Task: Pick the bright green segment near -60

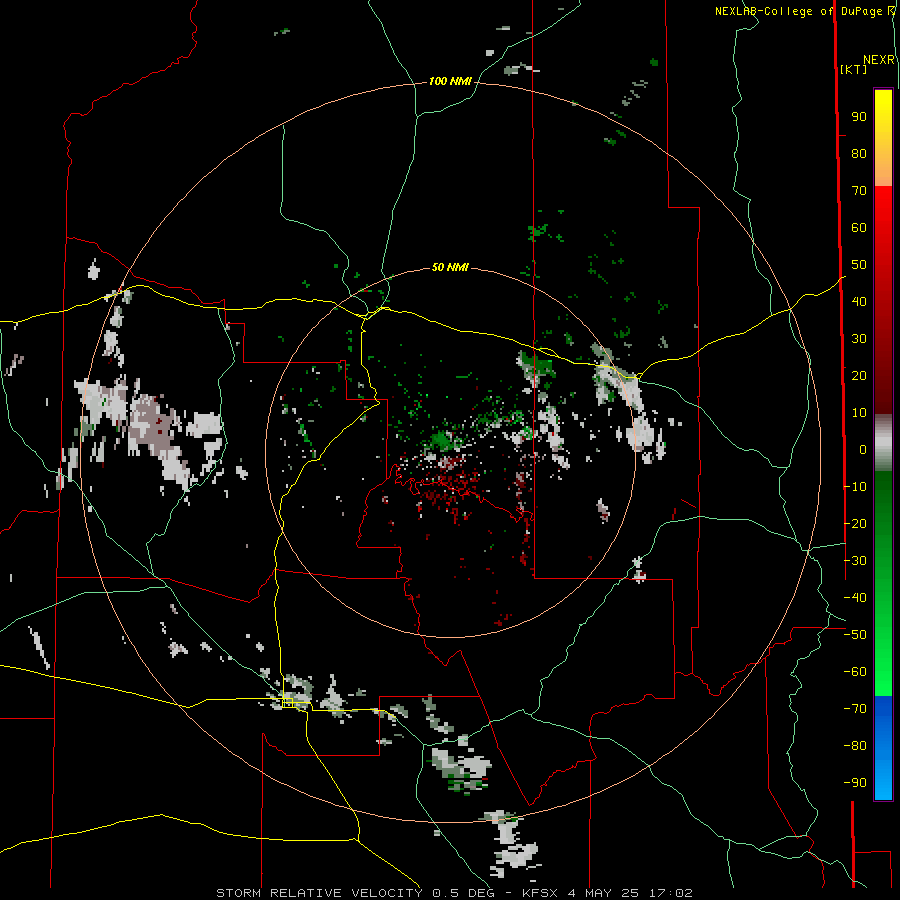Action: click(883, 672)
